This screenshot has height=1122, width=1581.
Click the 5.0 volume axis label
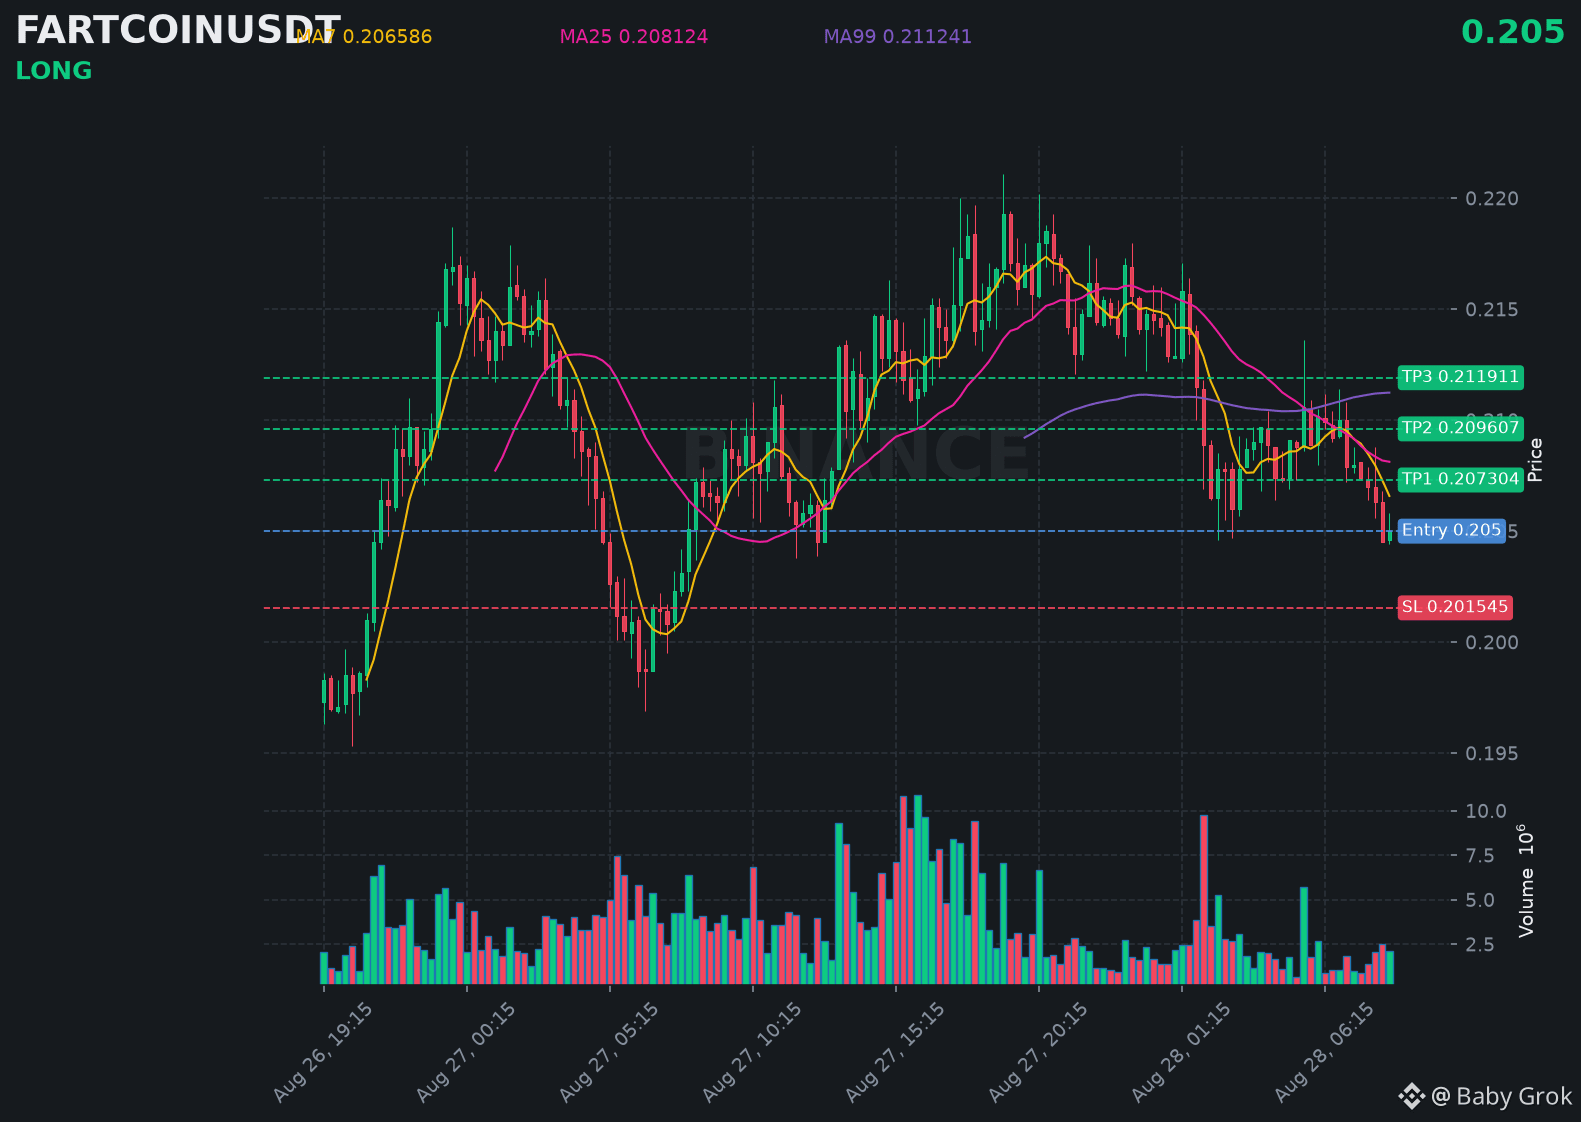pyautogui.click(x=1480, y=900)
